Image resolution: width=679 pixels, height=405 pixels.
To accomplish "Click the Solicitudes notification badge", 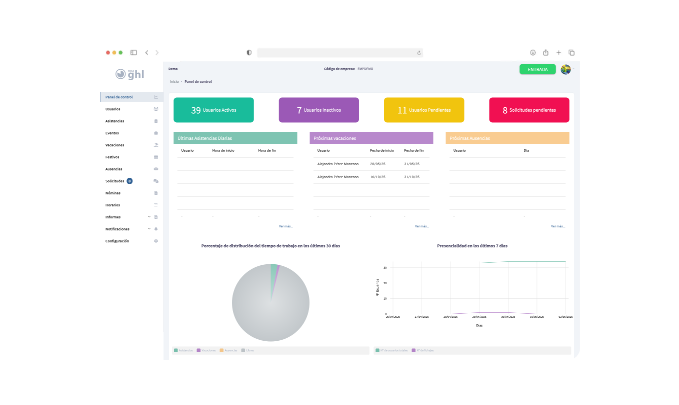I will pos(130,181).
